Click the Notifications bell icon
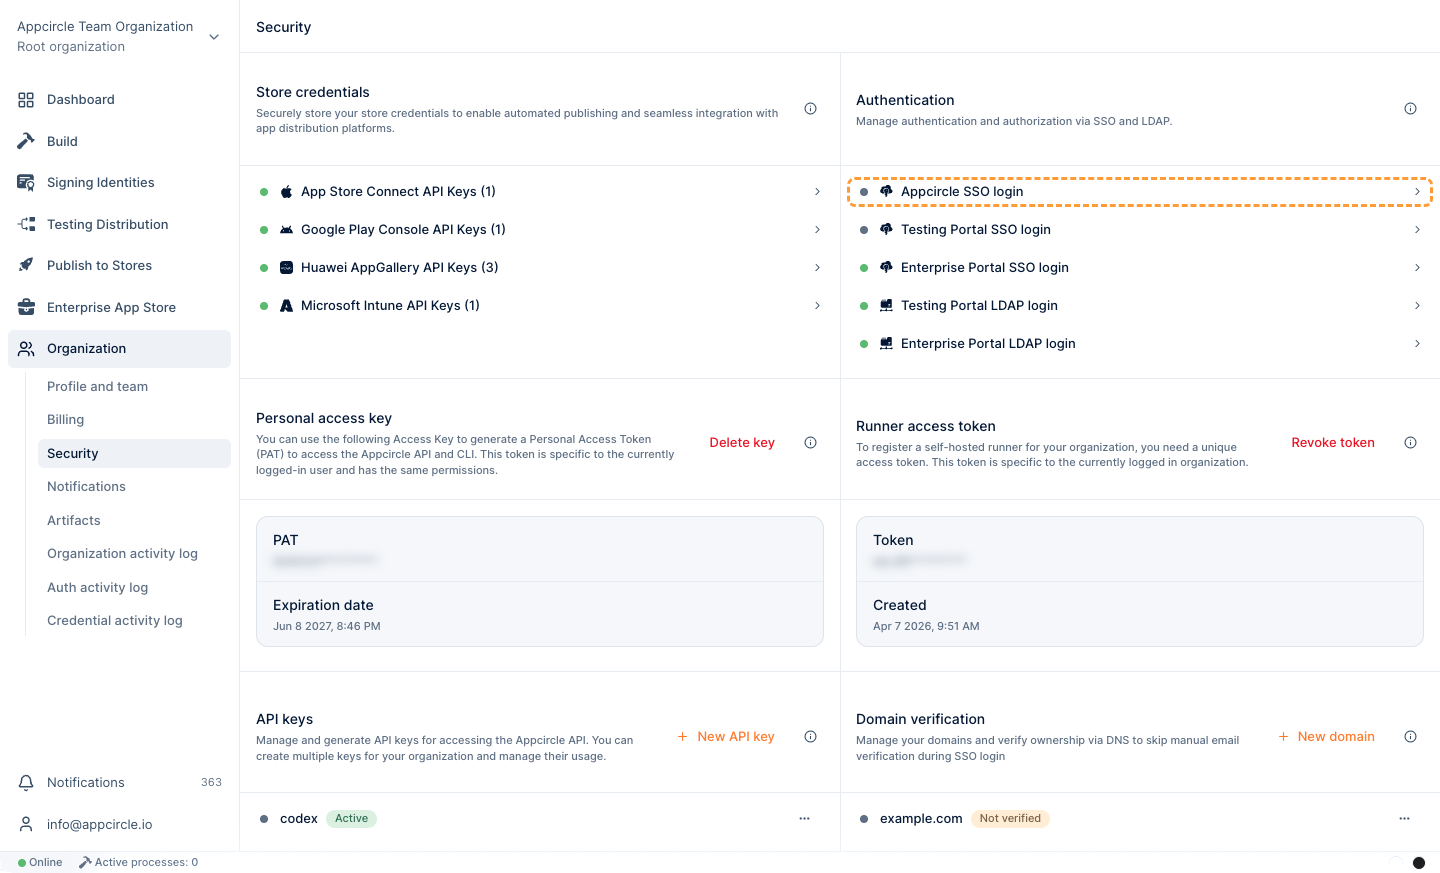This screenshot has width=1440, height=873. tap(26, 783)
